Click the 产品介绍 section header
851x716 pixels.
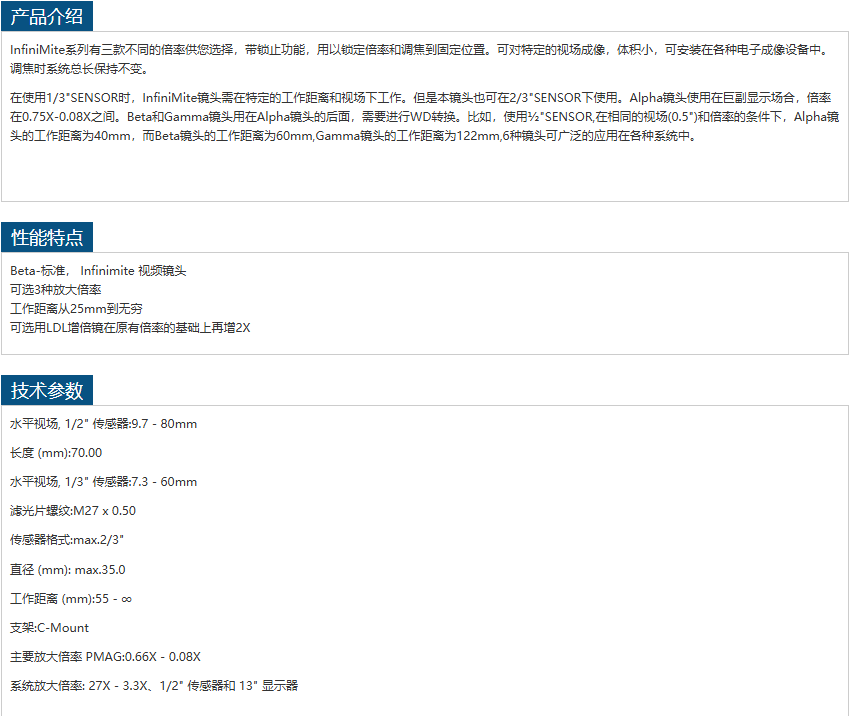pyautogui.click(x=47, y=15)
